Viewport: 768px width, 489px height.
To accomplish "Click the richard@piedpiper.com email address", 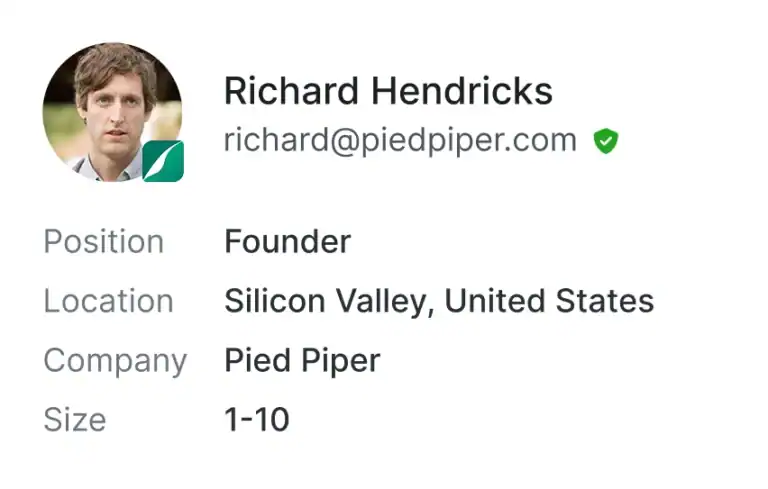I will [400, 141].
